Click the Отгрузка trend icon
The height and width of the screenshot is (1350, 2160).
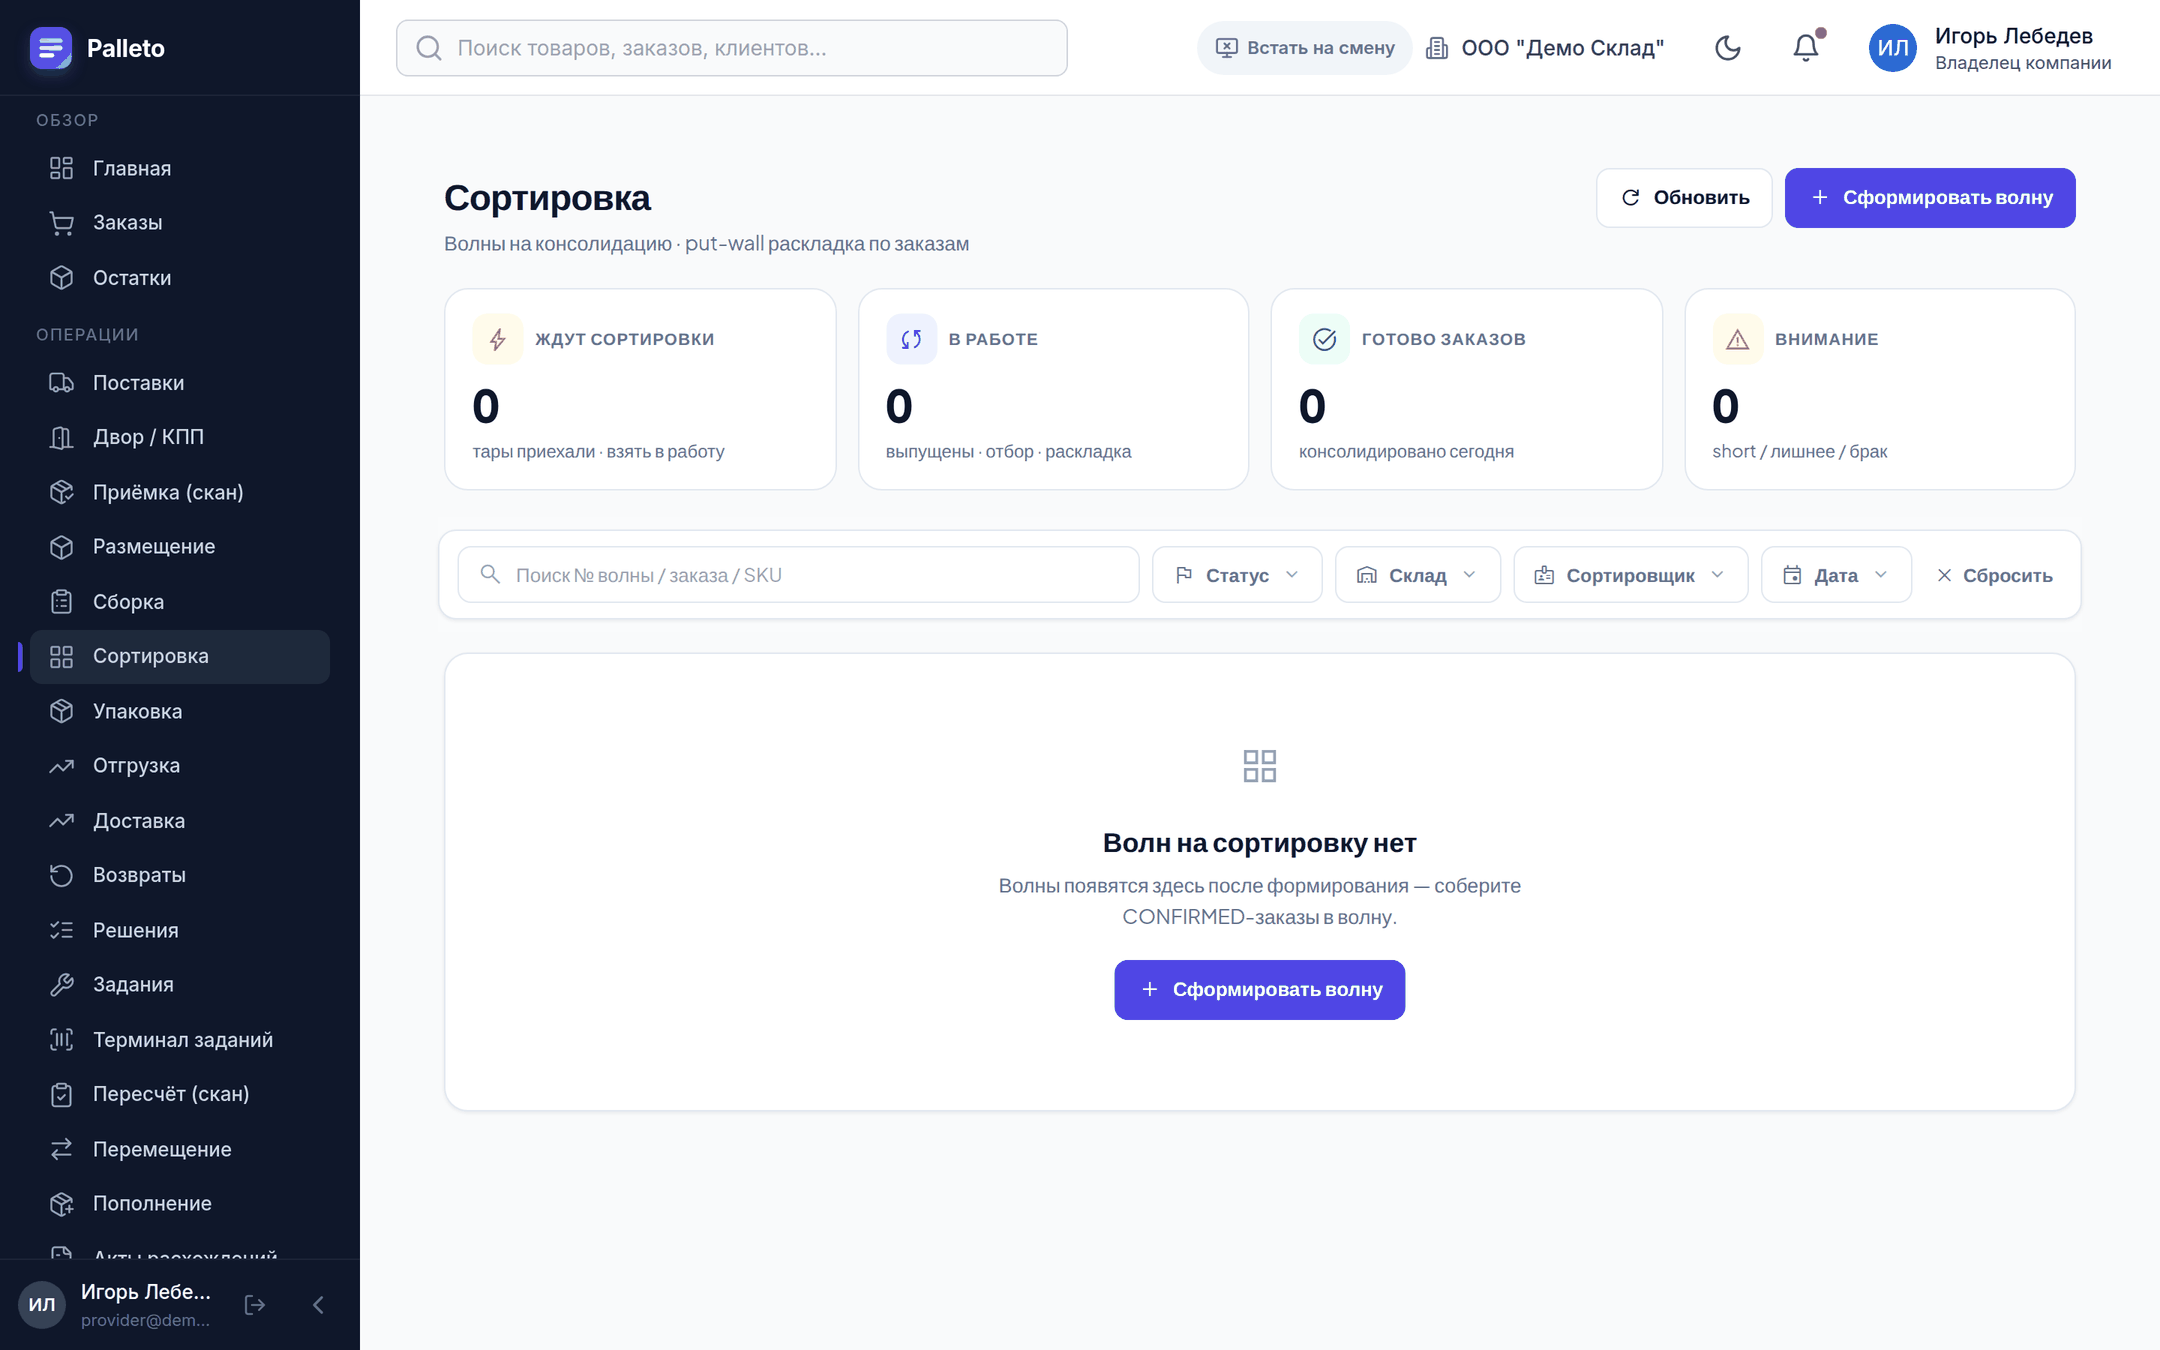(62, 766)
